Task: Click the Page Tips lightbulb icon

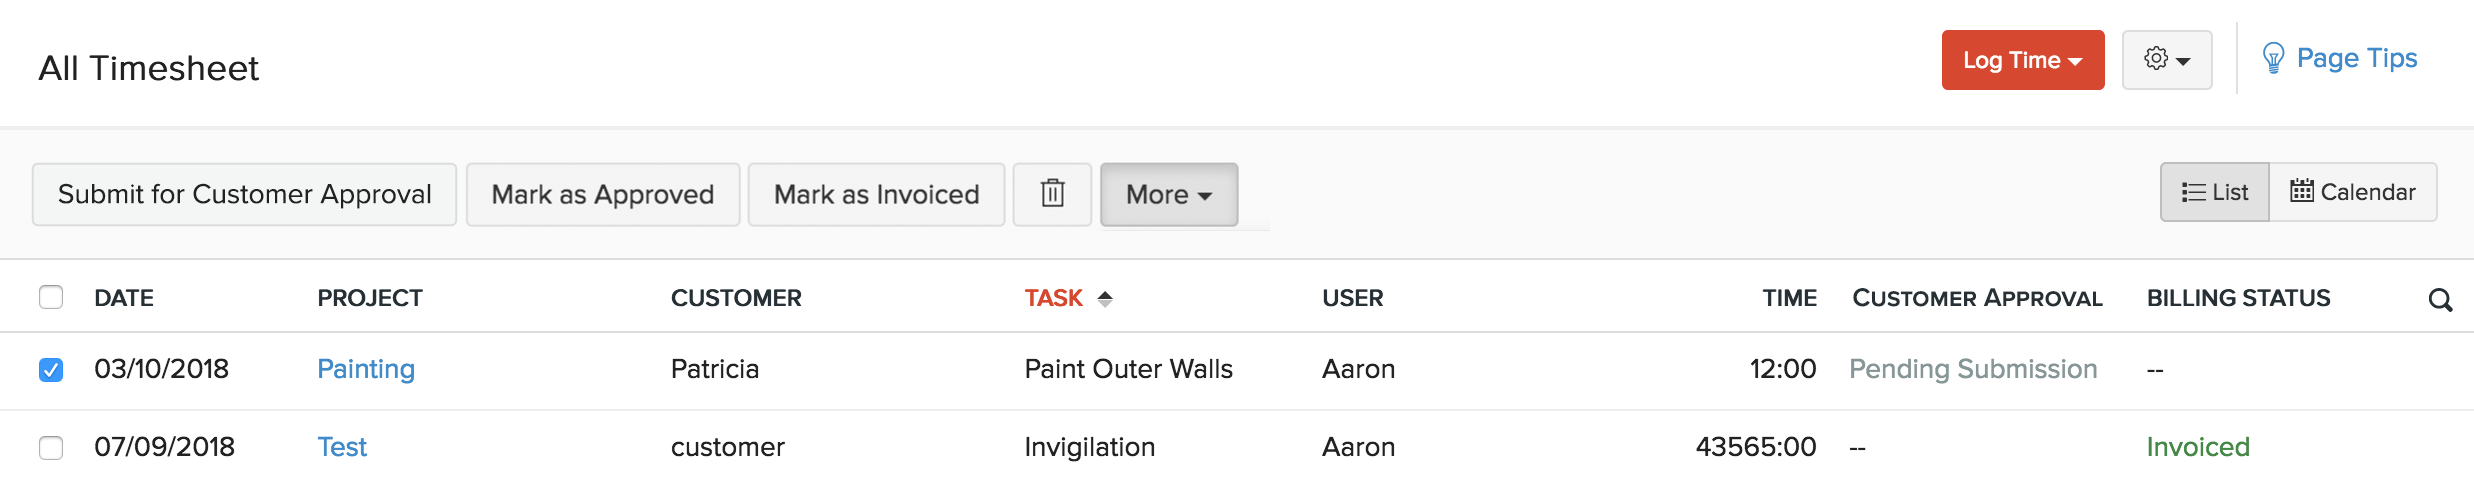Action: point(2273,59)
